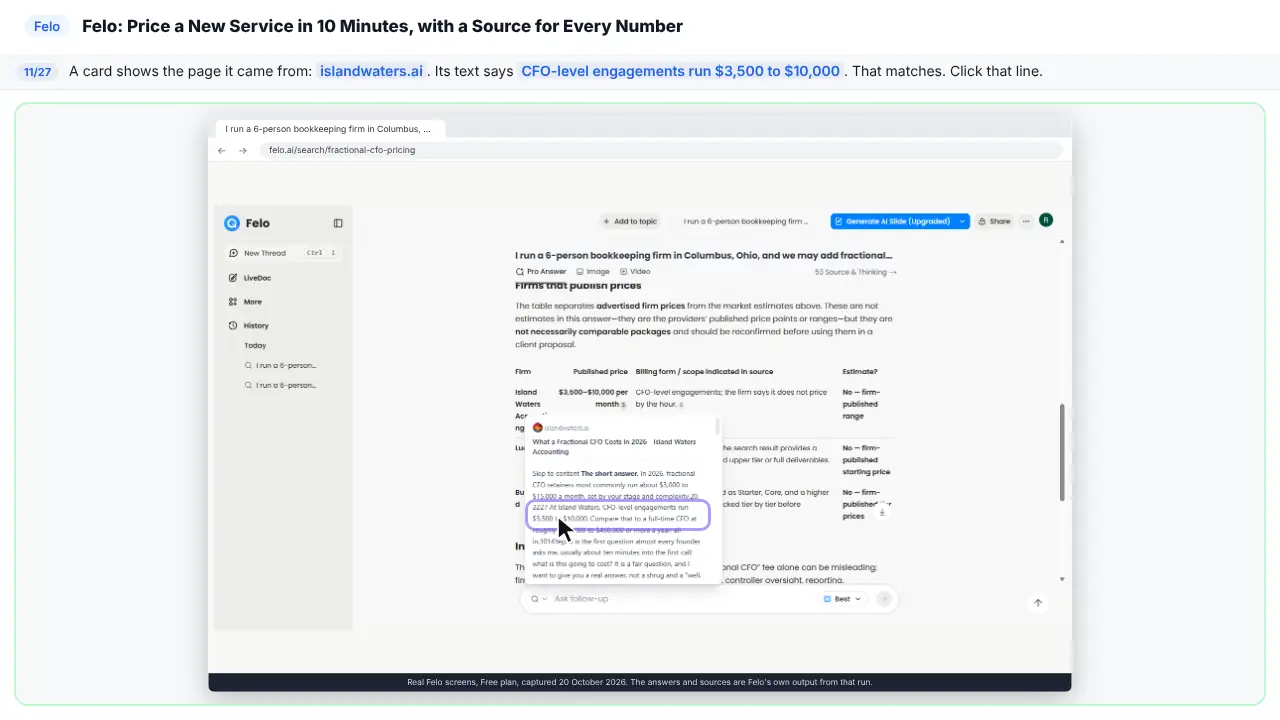Image resolution: width=1280 pixels, height=720 pixels.
Task: Click the citation marker after "by the hour."
Action: pyautogui.click(x=682, y=405)
